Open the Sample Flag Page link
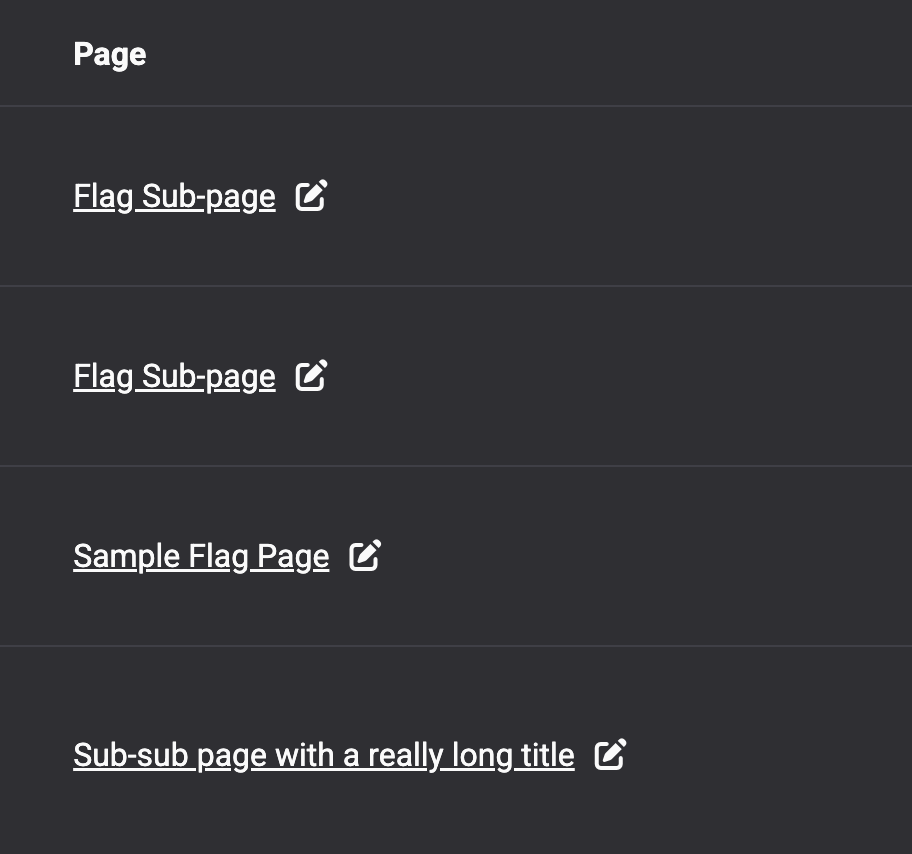This screenshot has width=912, height=854. click(x=201, y=556)
